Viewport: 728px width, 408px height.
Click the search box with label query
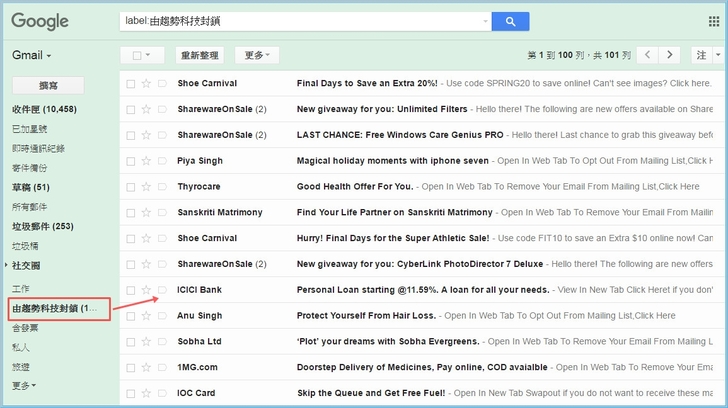point(300,21)
